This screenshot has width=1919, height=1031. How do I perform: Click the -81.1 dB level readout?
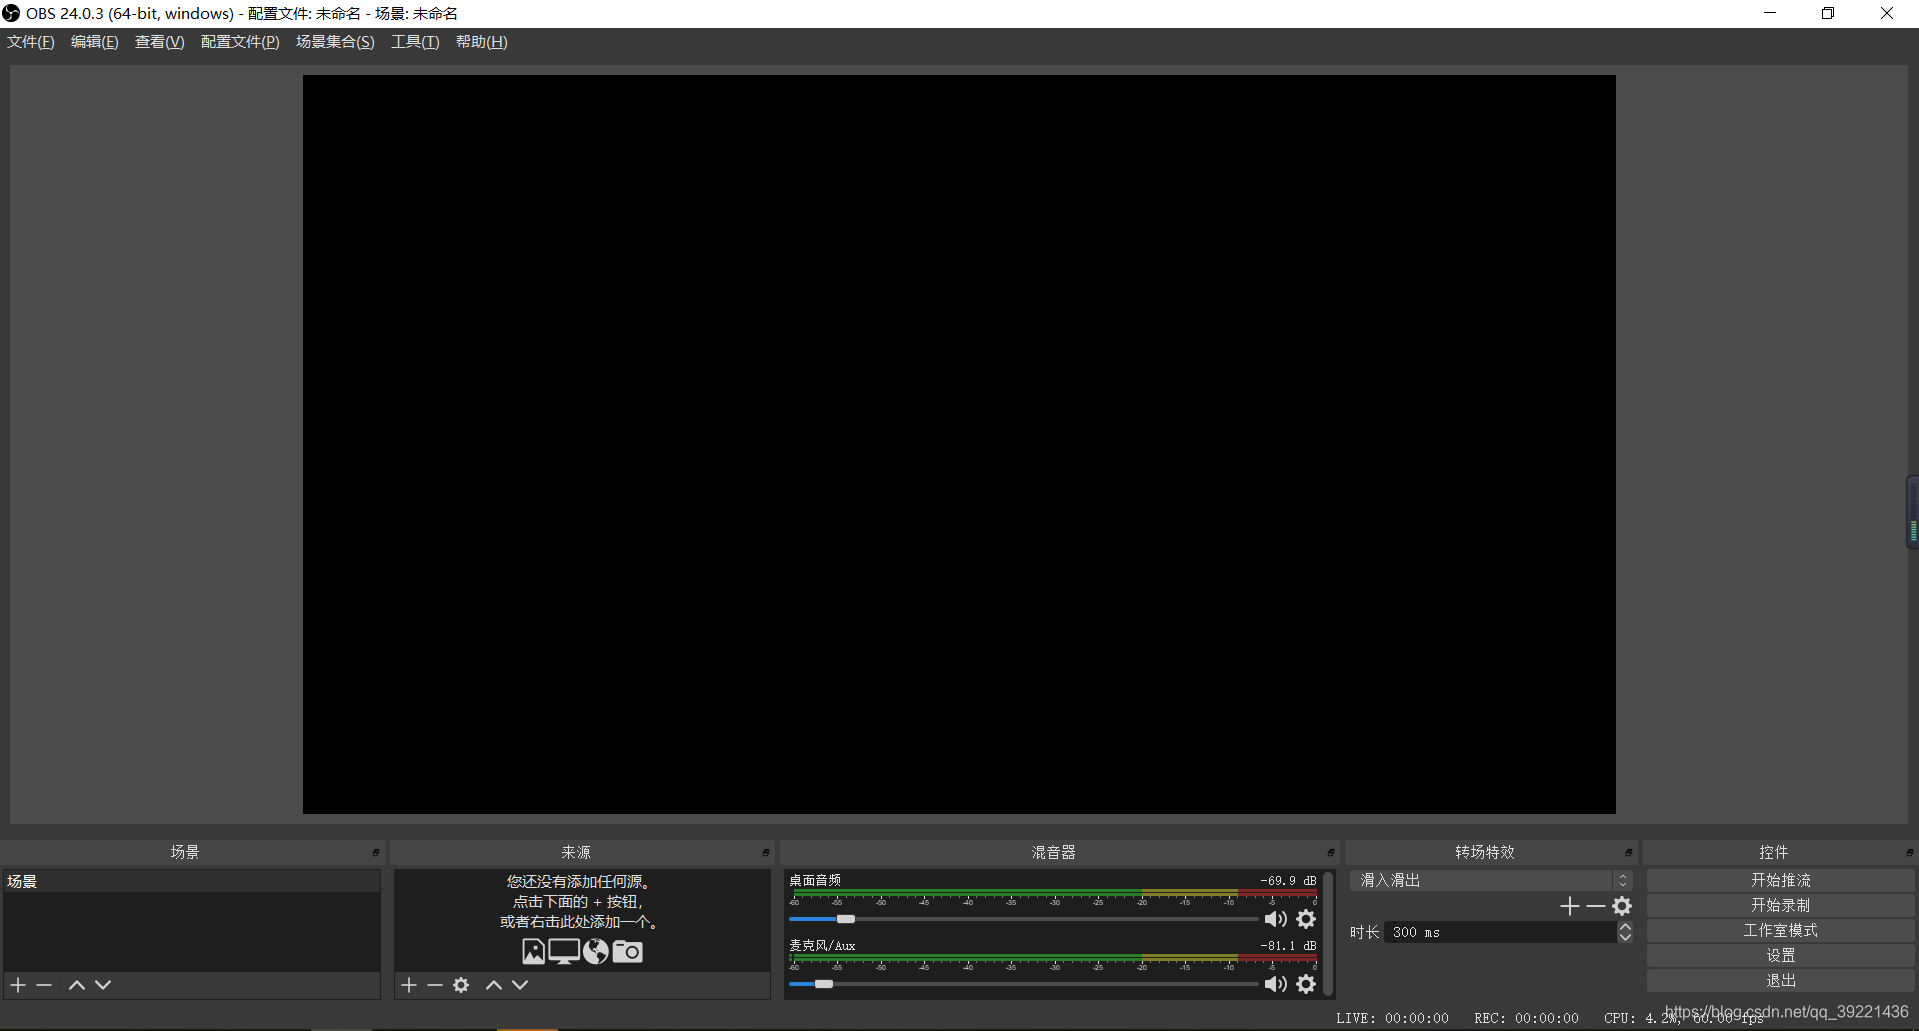(1288, 946)
